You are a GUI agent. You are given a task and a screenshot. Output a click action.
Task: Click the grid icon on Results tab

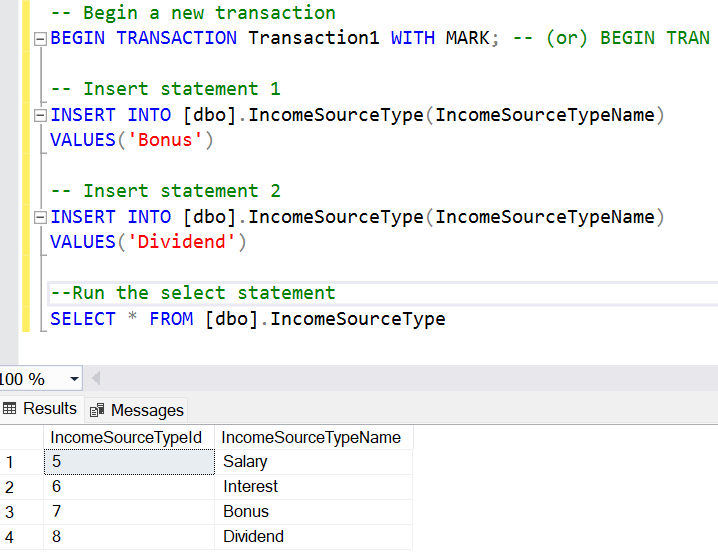(10, 409)
